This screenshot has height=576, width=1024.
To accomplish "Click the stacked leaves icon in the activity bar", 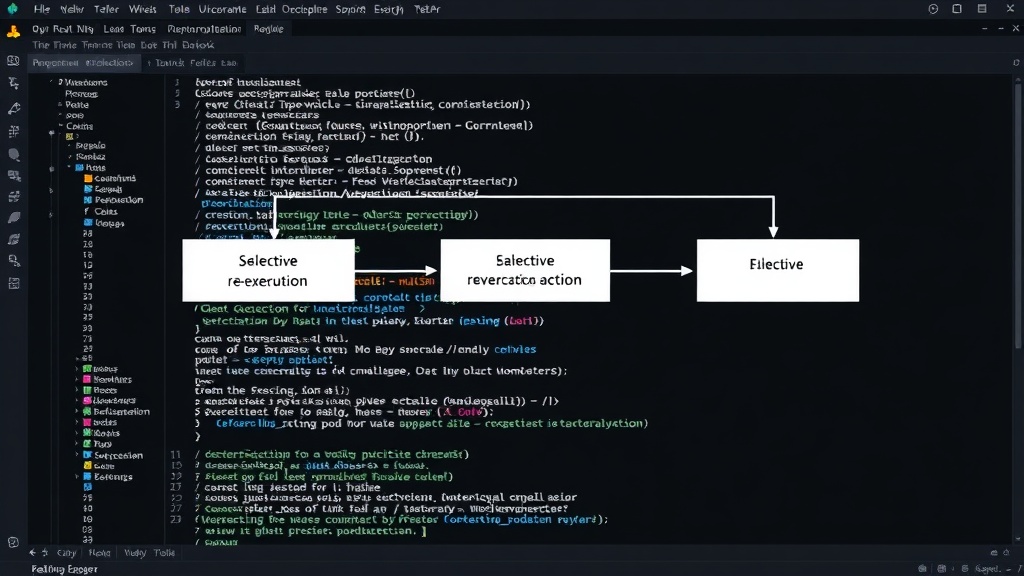I will pos(14,240).
